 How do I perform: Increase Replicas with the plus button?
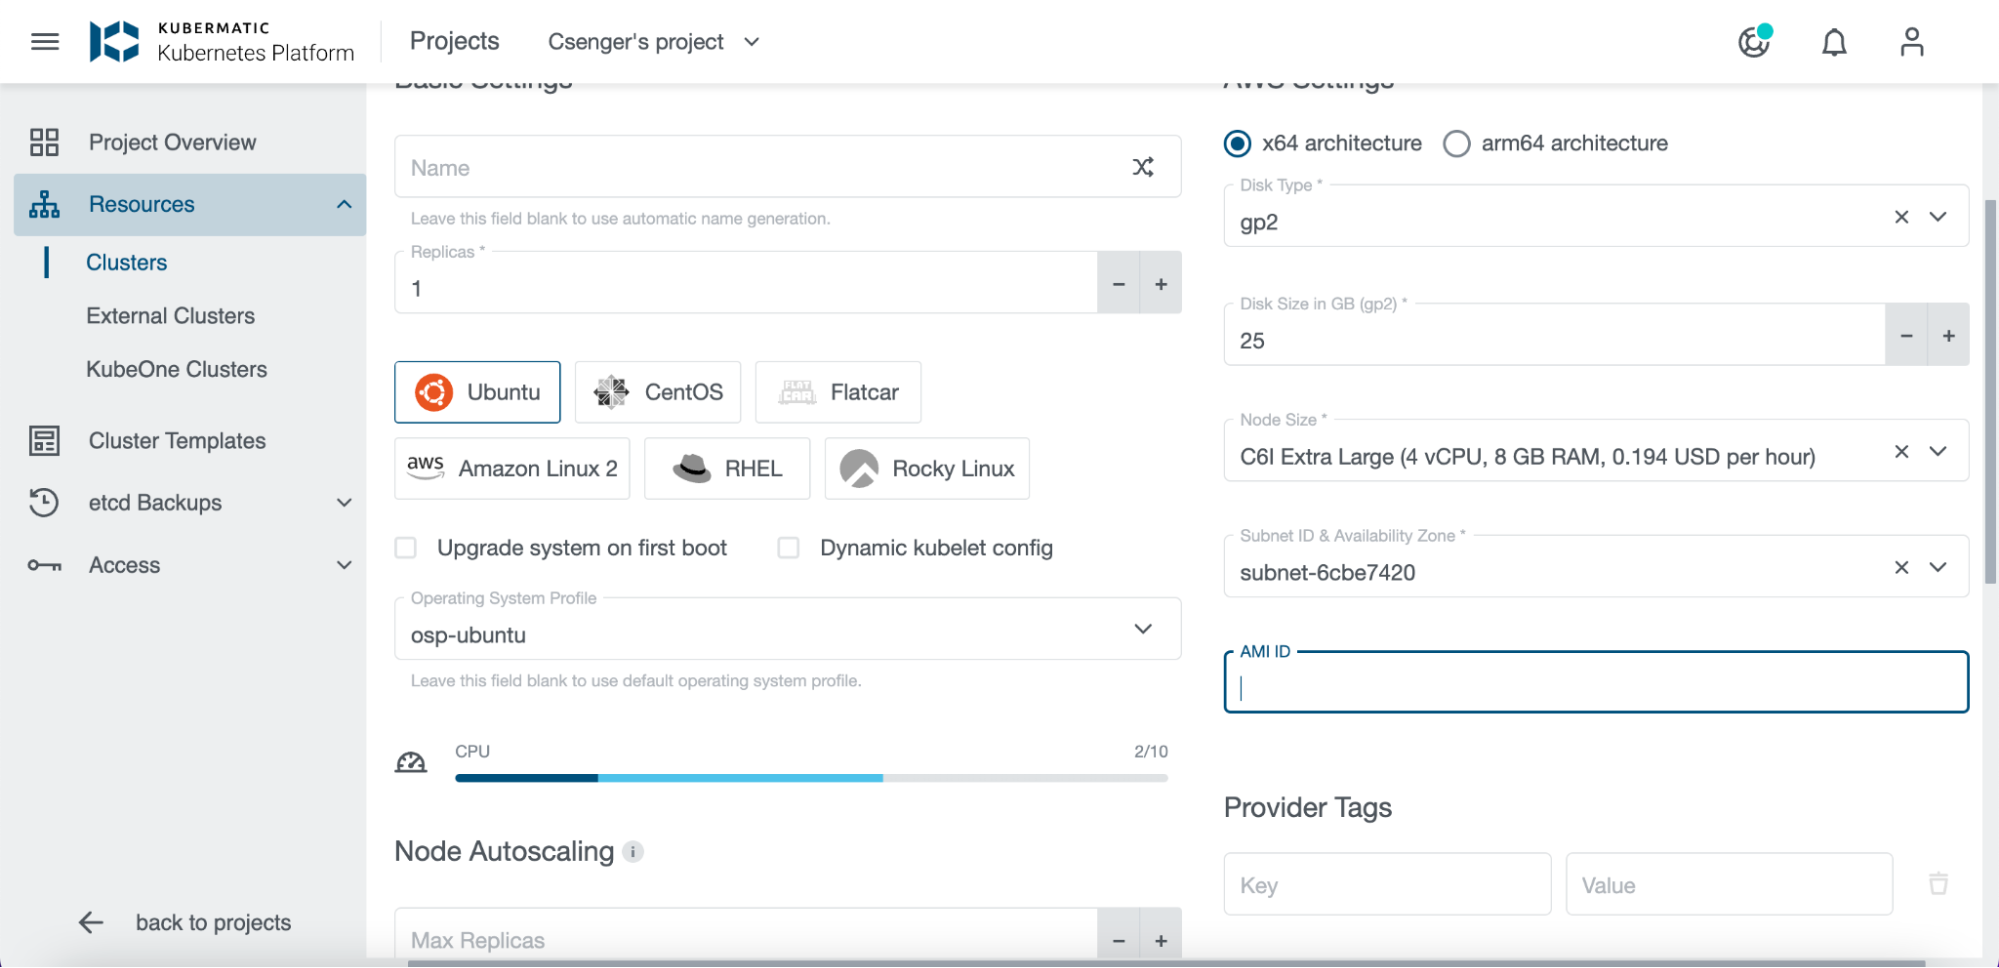(1160, 283)
